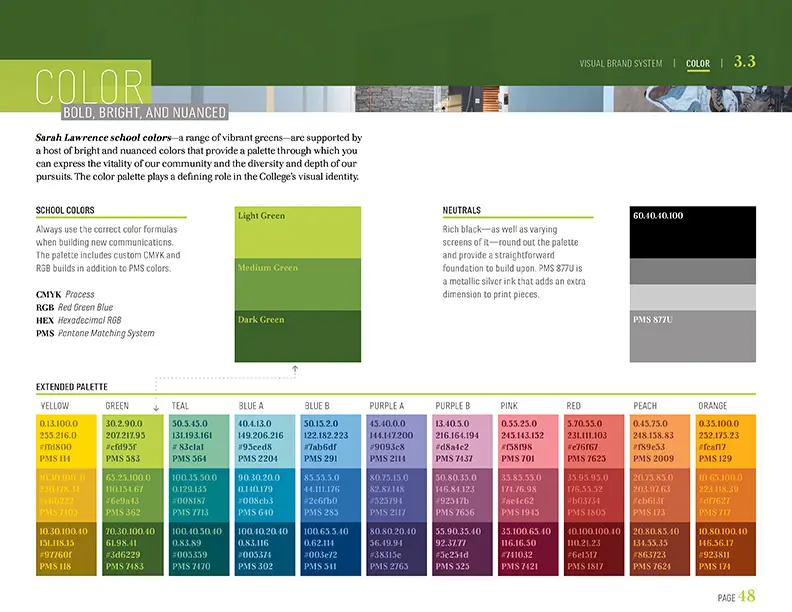Choose the dark green PMS 7483 swatch

tap(133, 549)
